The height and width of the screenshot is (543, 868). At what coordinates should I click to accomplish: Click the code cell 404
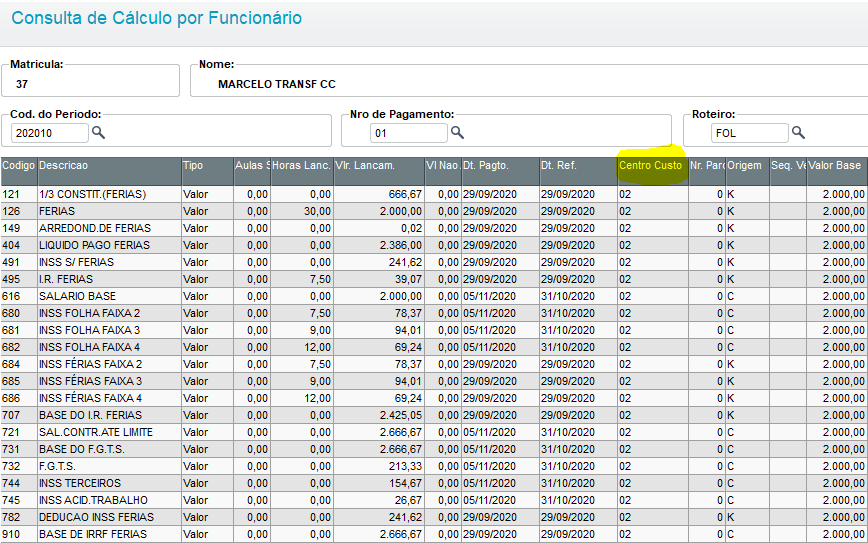[11, 245]
